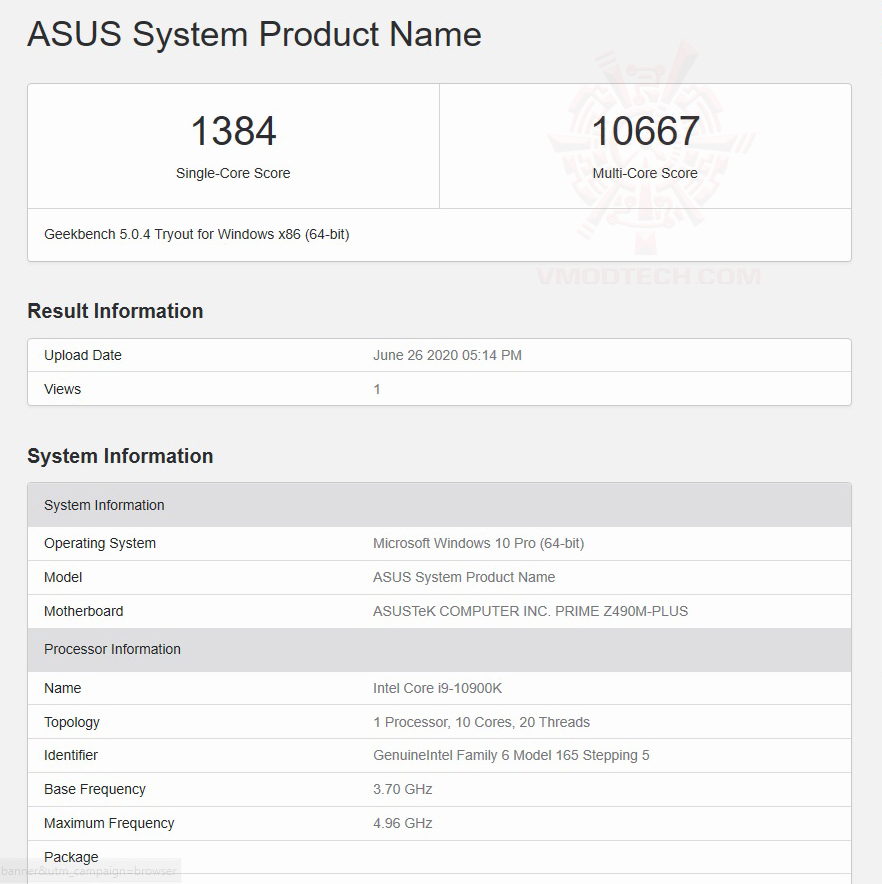Click the System Information heading

click(x=120, y=456)
